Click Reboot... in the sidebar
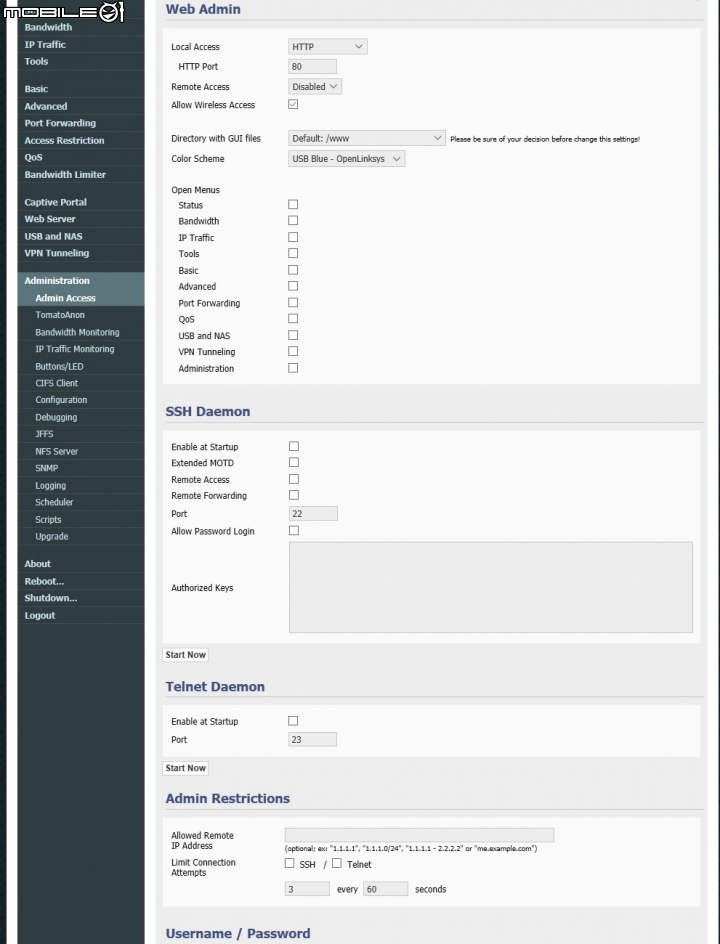The width and height of the screenshot is (720, 944). 81,582
